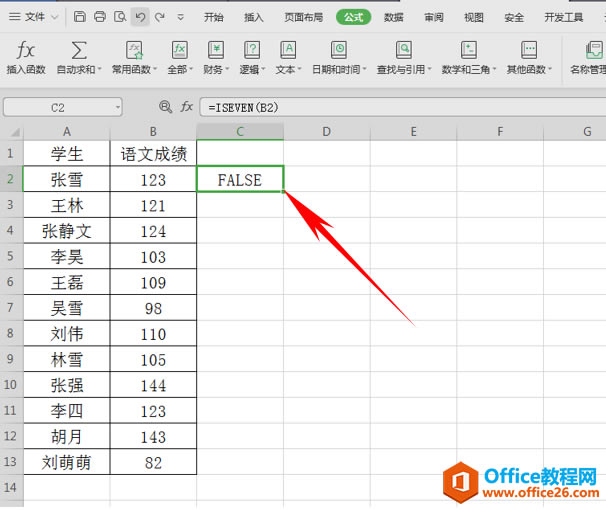Click the Print Preview icon
Image resolution: width=606 pixels, height=510 pixels.
click(x=120, y=17)
